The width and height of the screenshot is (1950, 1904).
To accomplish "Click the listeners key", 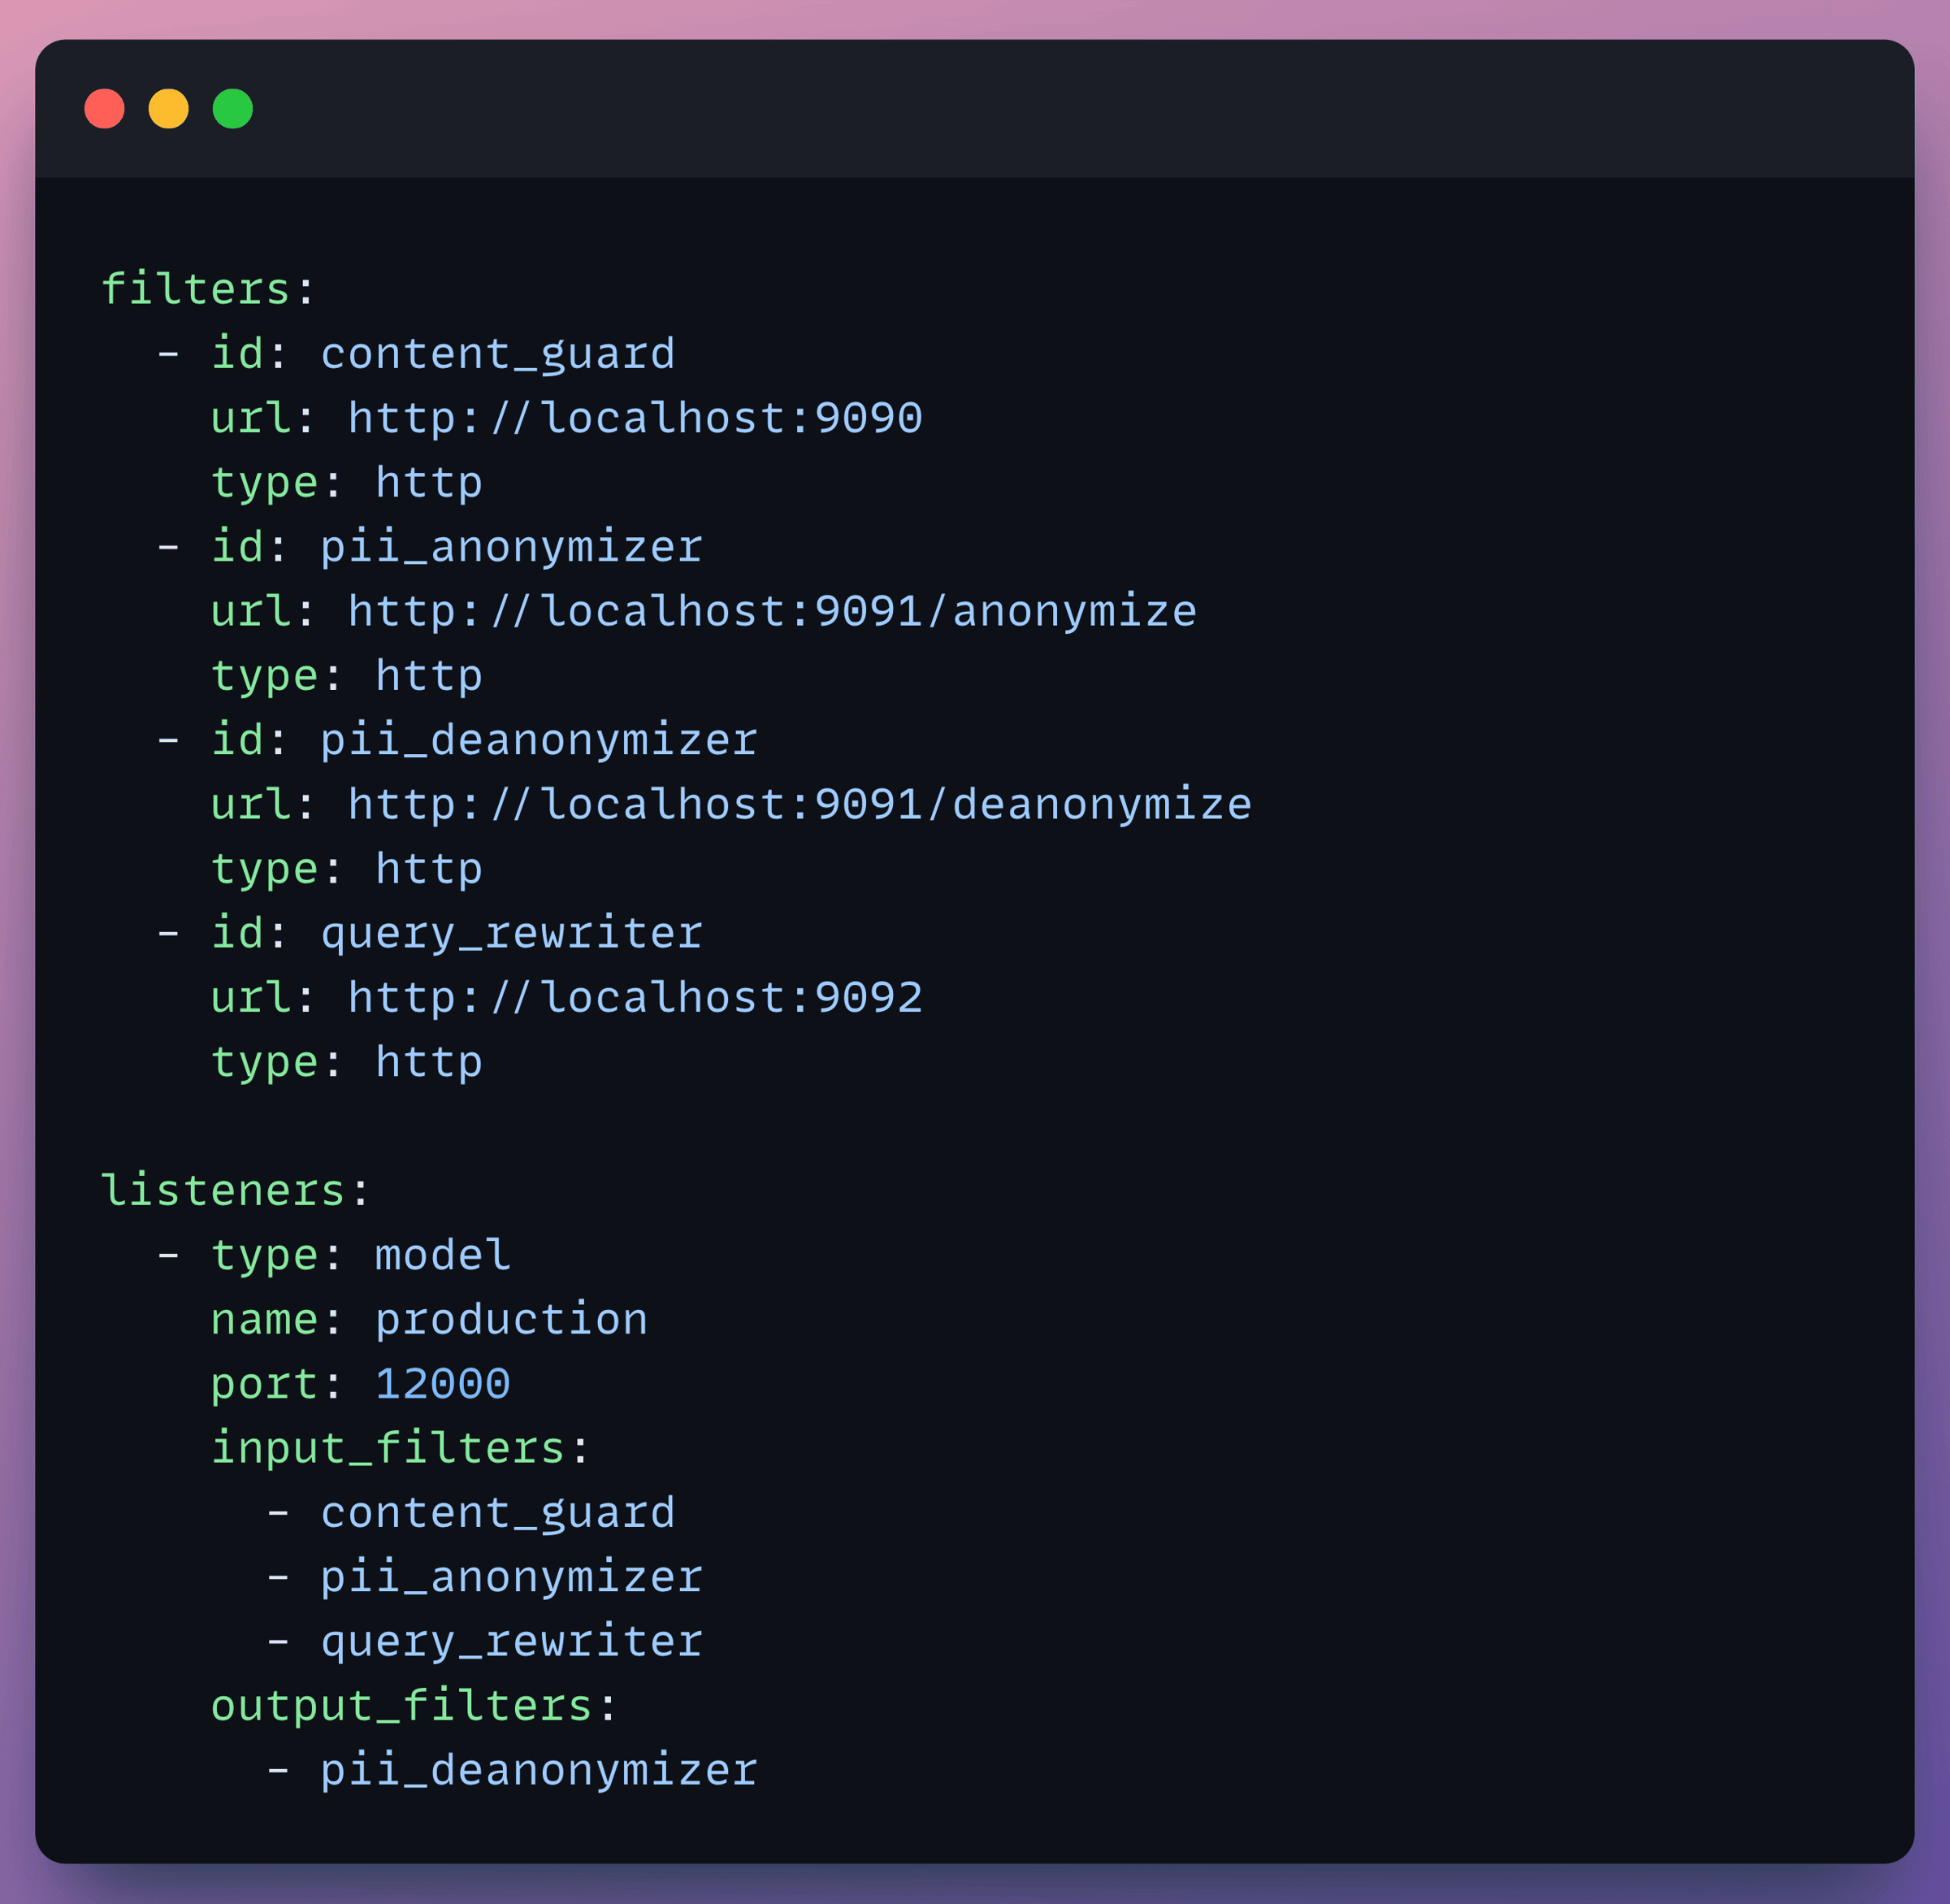I will click(223, 1190).
